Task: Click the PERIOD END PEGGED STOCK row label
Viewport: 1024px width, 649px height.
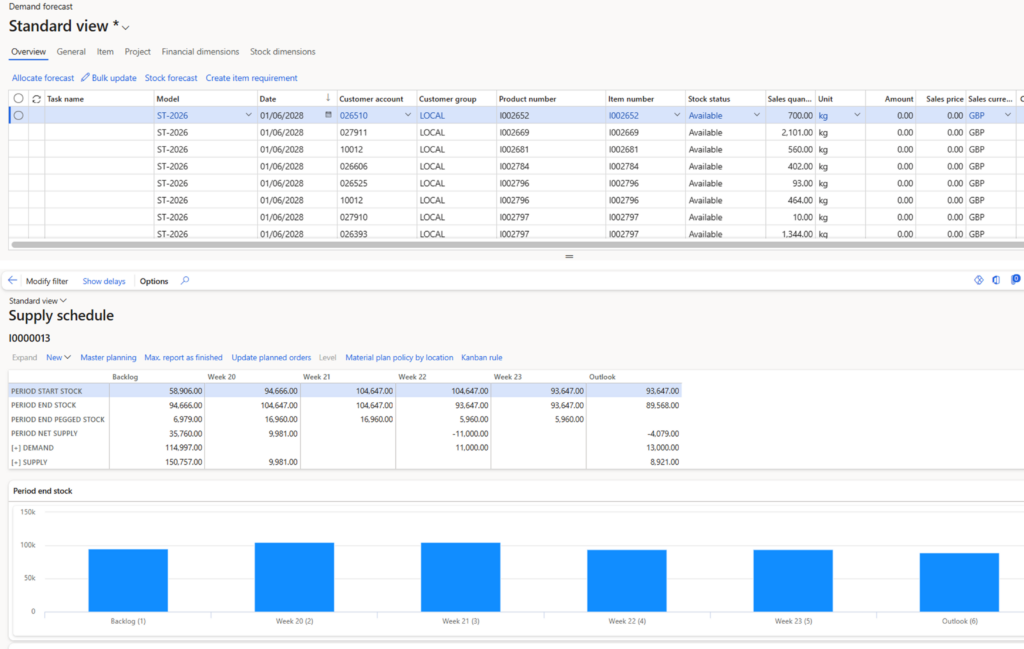Action: (57, 420)
